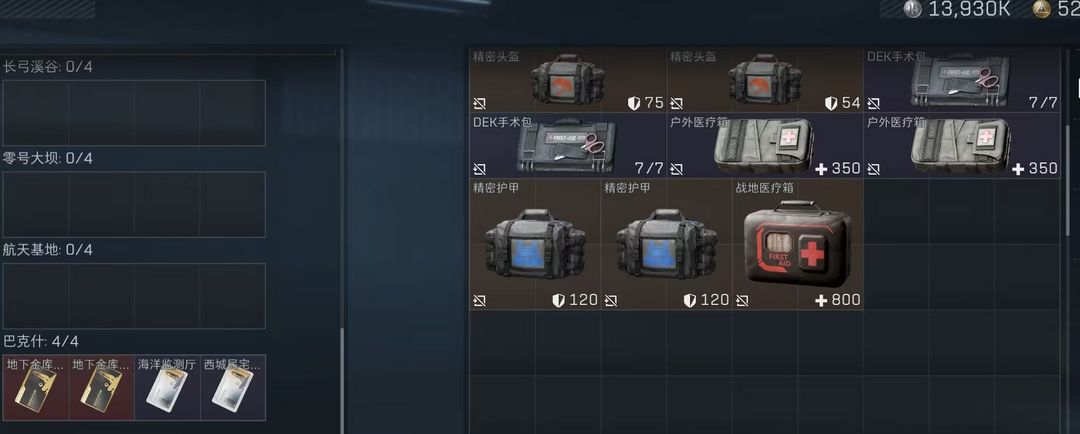The width and height of the screenshot is (1080, 434).
Task: Click the empty stash slot beside 战地医疗箱
Action: click(896, 211)
